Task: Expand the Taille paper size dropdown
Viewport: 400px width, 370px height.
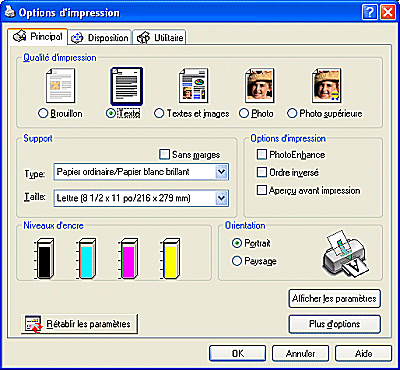Action: point(141,198)
